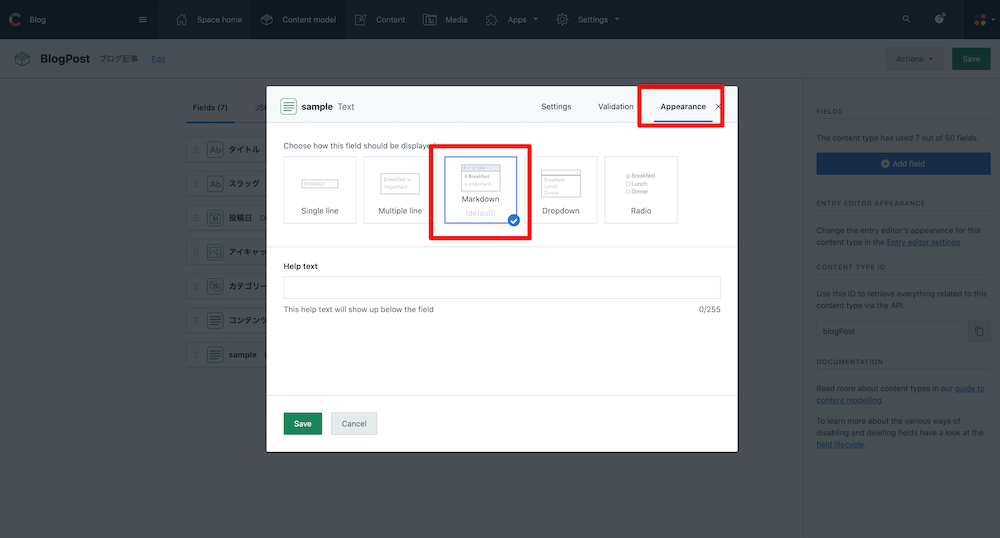Click the Contentful logo icon
Screen dimensions: 1000x538
pos(15,20)
